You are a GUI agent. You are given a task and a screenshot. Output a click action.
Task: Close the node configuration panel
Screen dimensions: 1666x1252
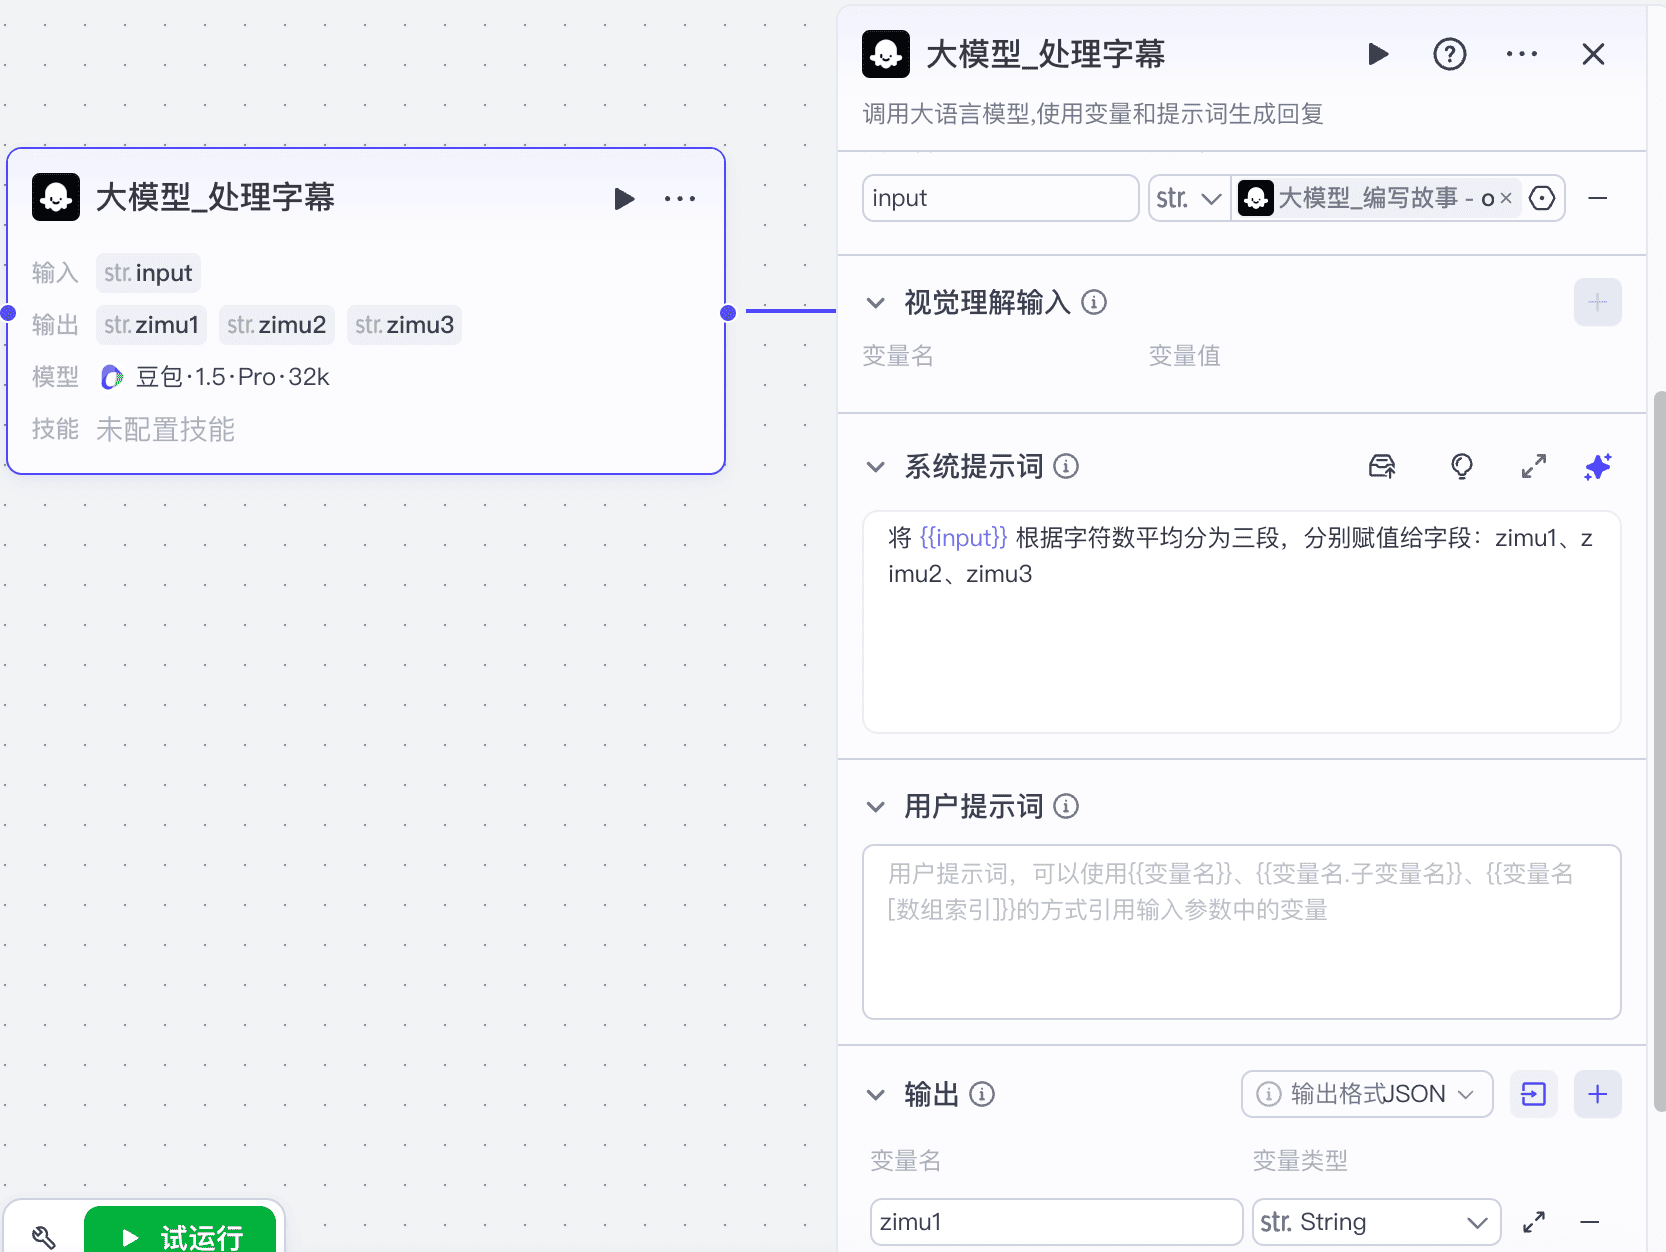[1592, 54]
